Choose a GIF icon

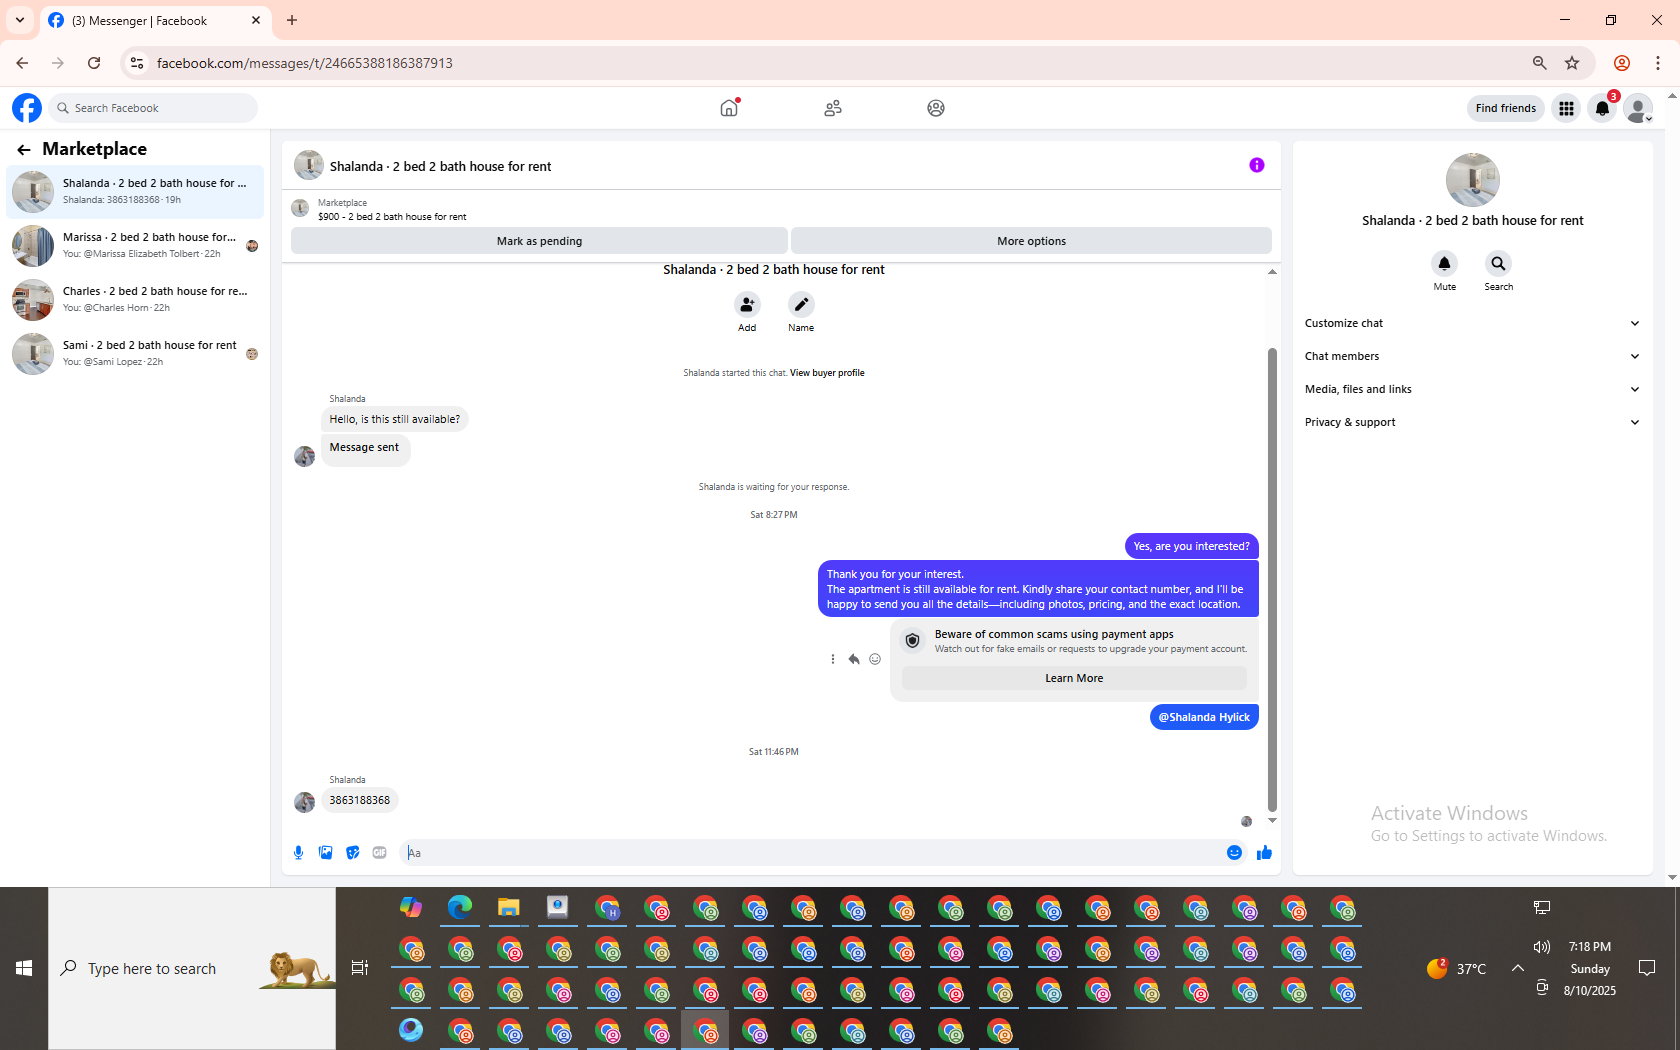[379, 852]
